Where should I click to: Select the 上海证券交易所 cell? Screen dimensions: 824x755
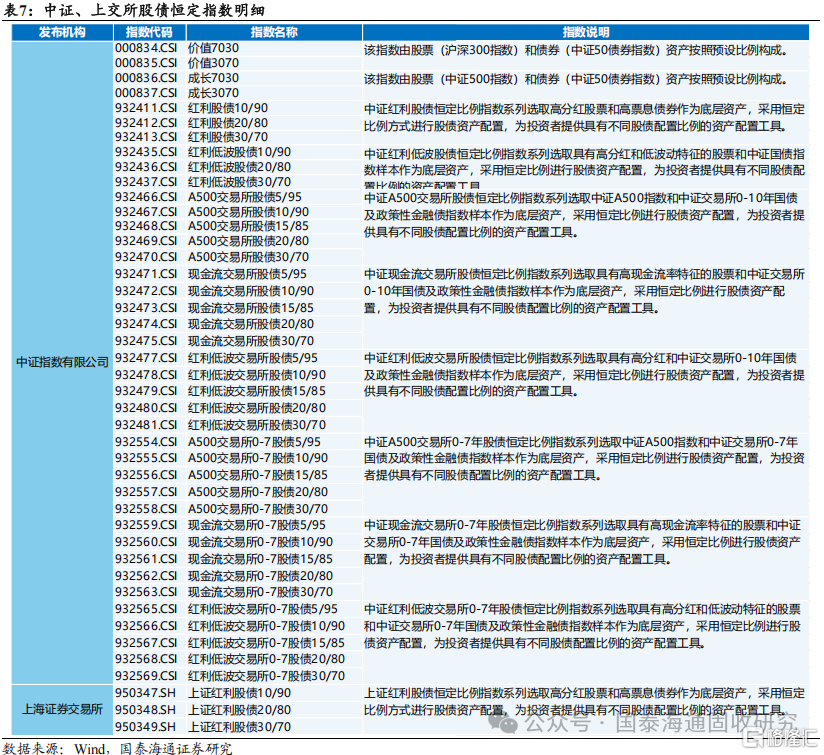pyautogui.click(x=63, y=709)
